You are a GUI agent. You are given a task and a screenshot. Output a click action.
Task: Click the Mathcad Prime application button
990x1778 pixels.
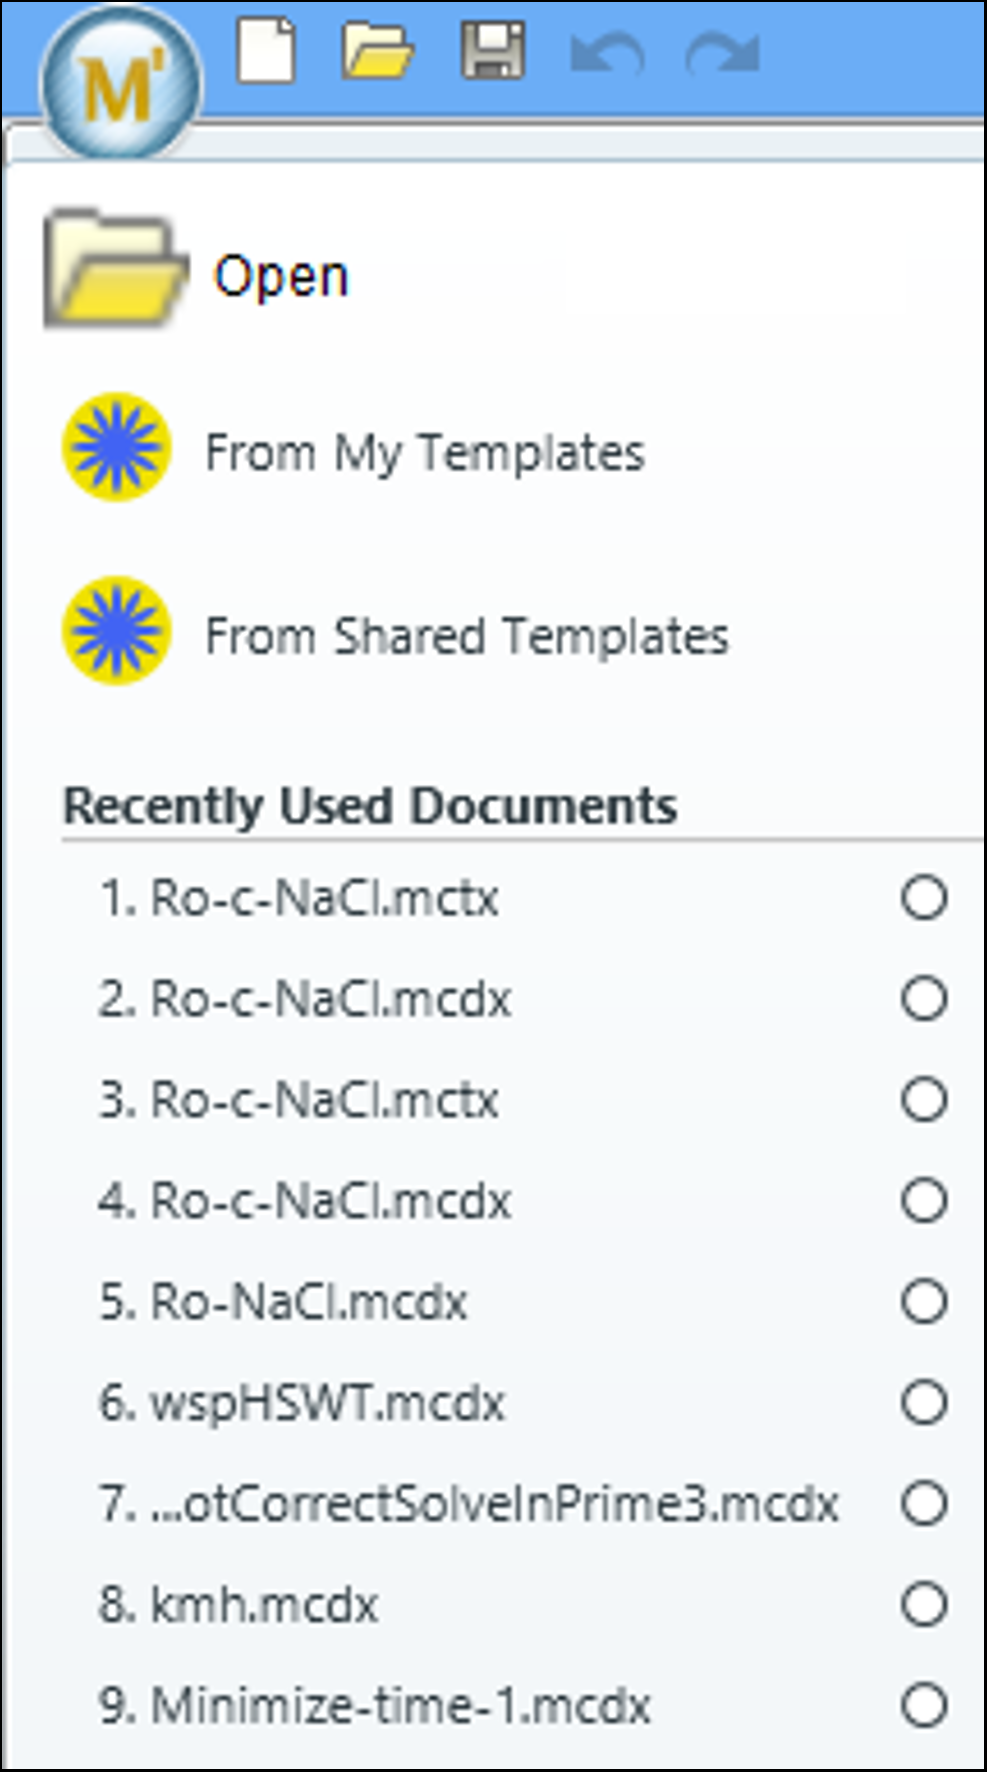120,84
